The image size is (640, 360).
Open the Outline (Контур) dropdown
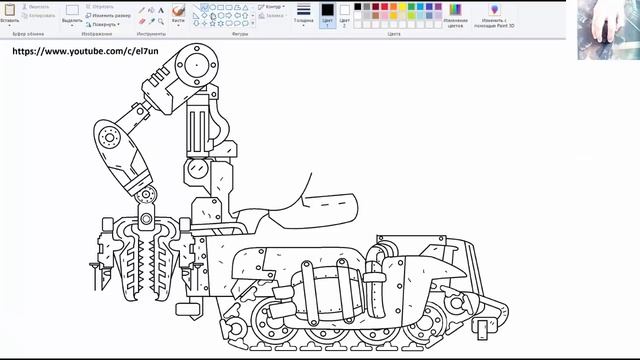271,7
